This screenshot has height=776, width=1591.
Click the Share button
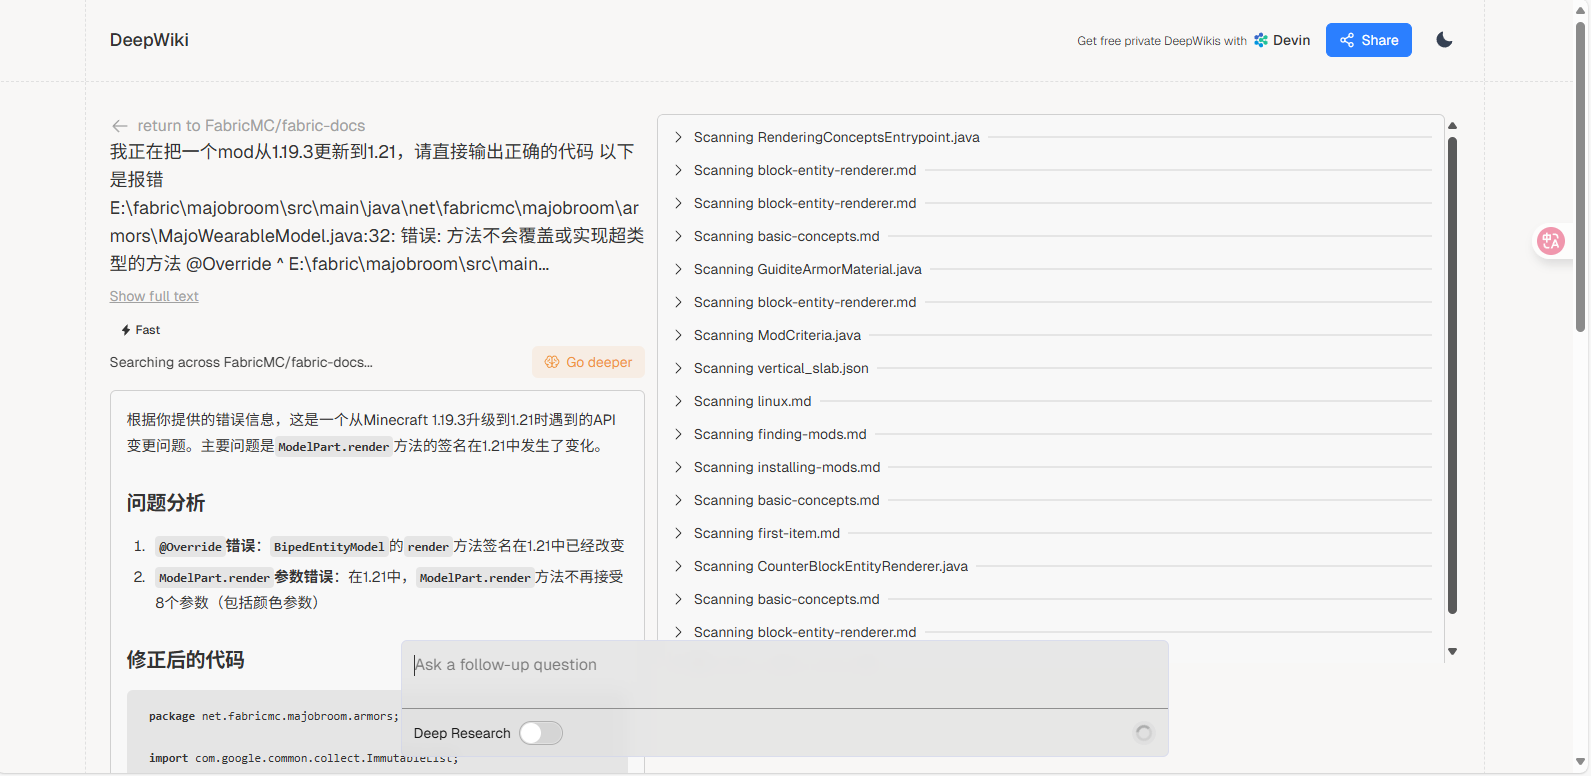[x=1368, y=40]
